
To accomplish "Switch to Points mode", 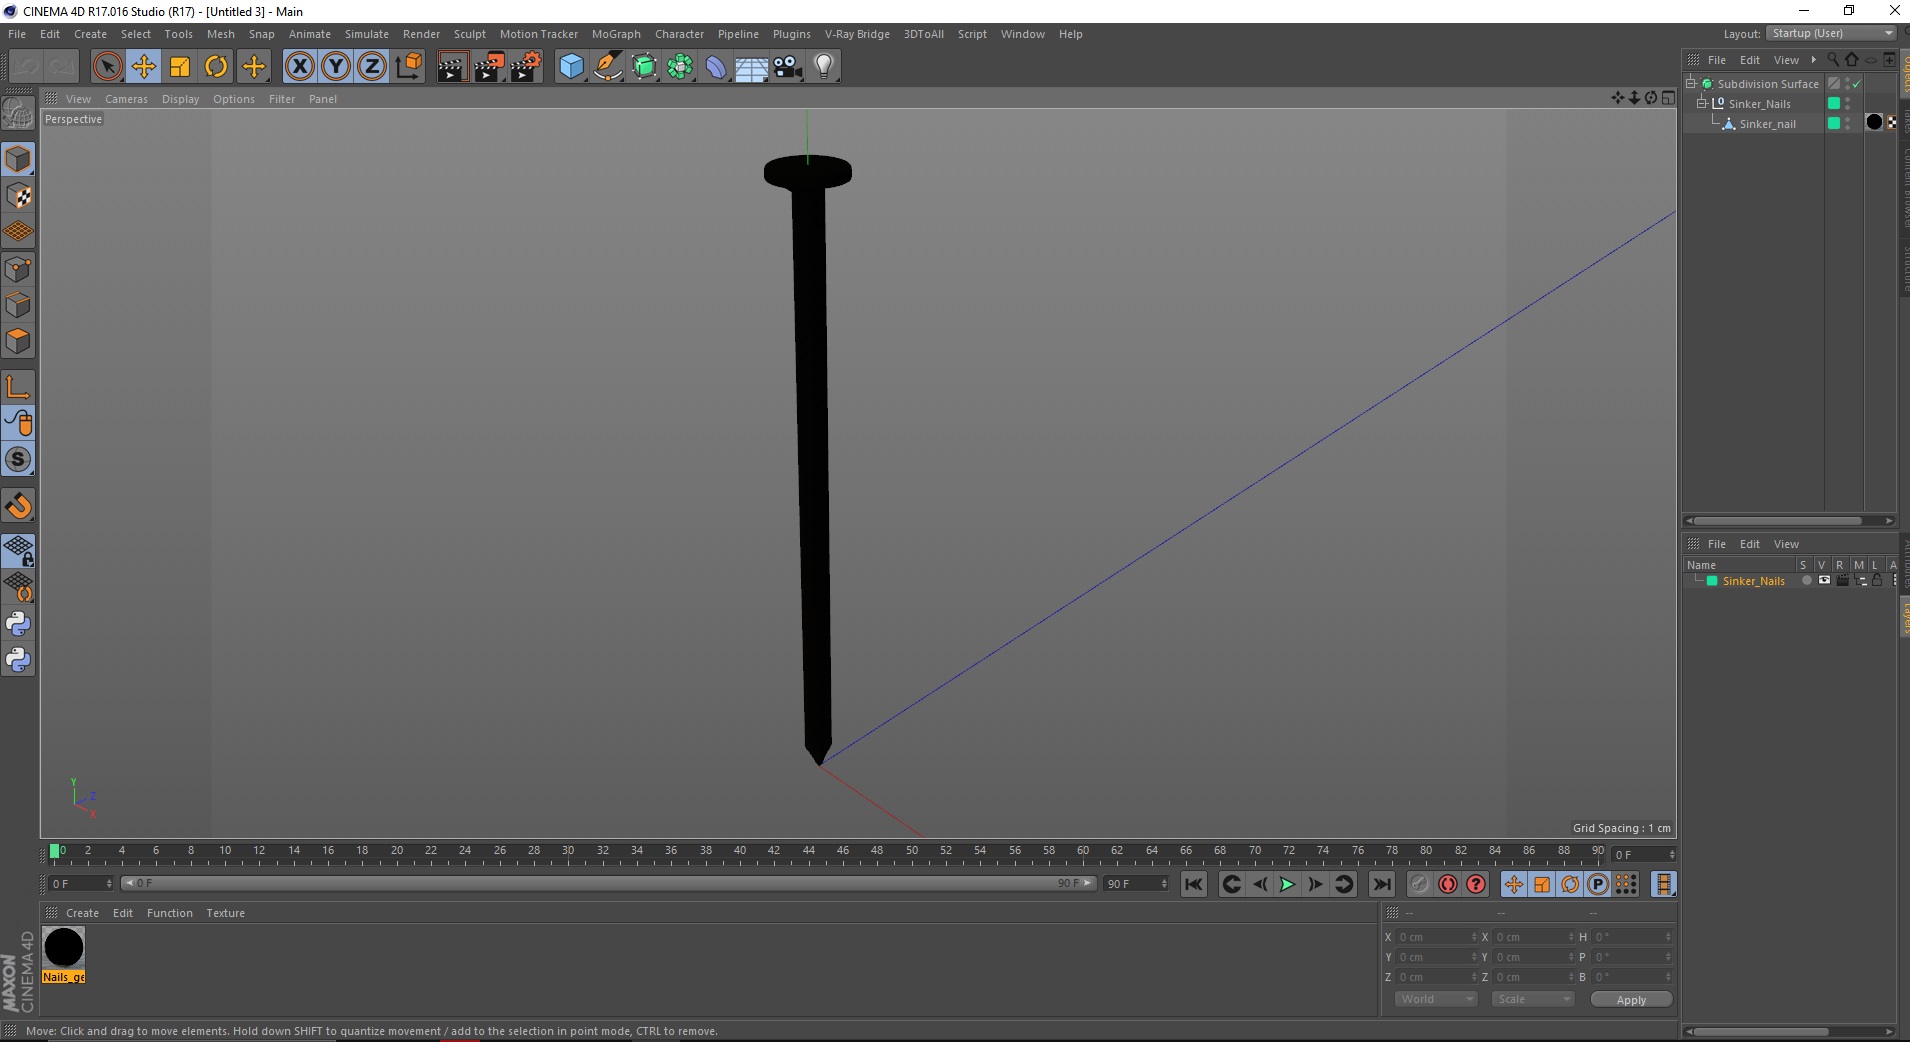I will (19, 269).
